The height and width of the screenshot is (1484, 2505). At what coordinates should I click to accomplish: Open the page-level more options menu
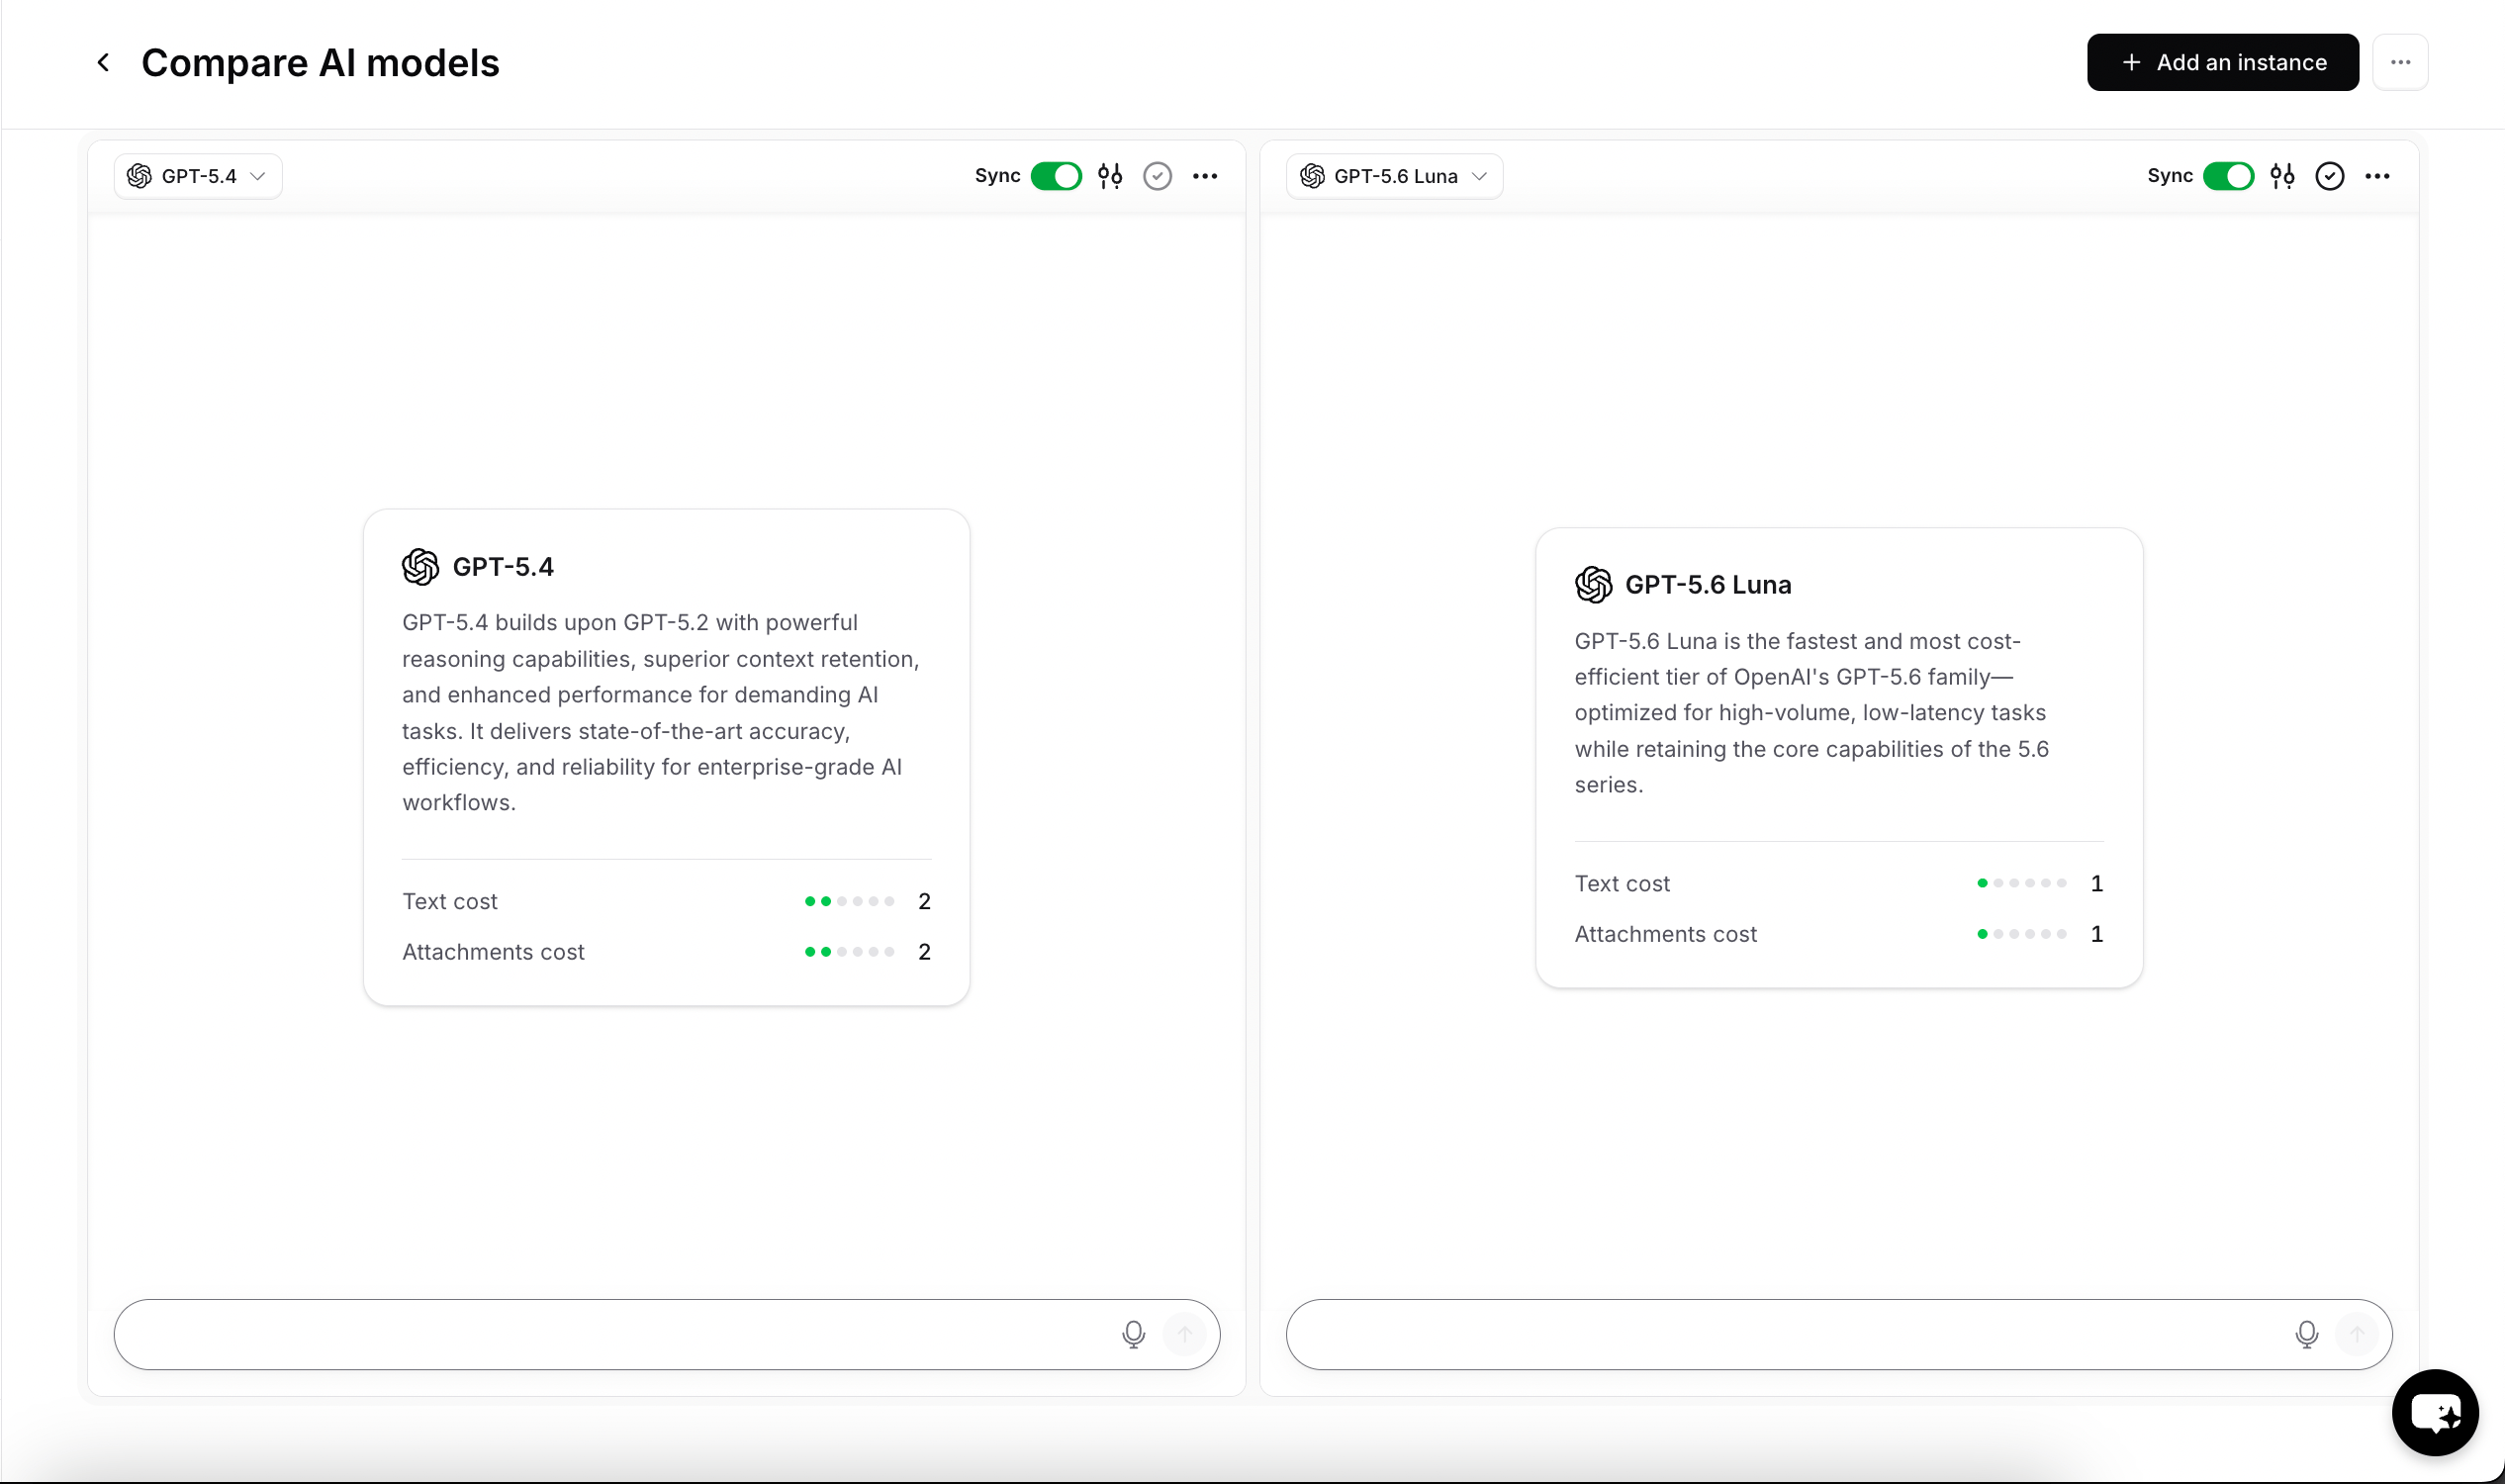click(2400, 62)
